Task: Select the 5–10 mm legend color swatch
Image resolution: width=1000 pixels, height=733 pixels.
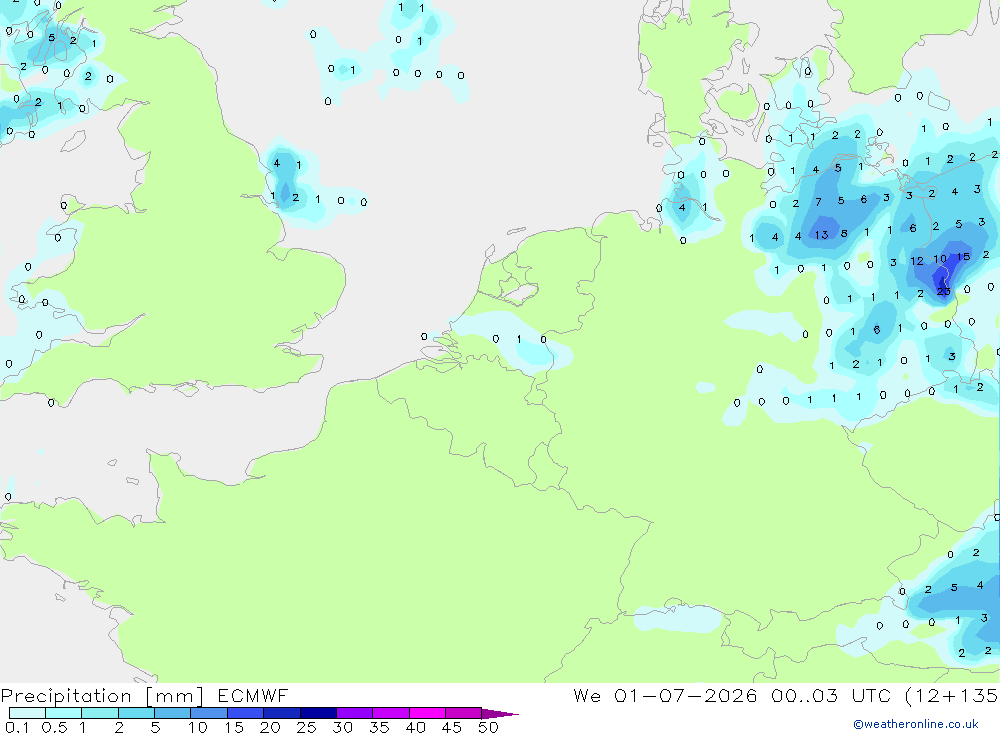Action: tap(173, 713)
